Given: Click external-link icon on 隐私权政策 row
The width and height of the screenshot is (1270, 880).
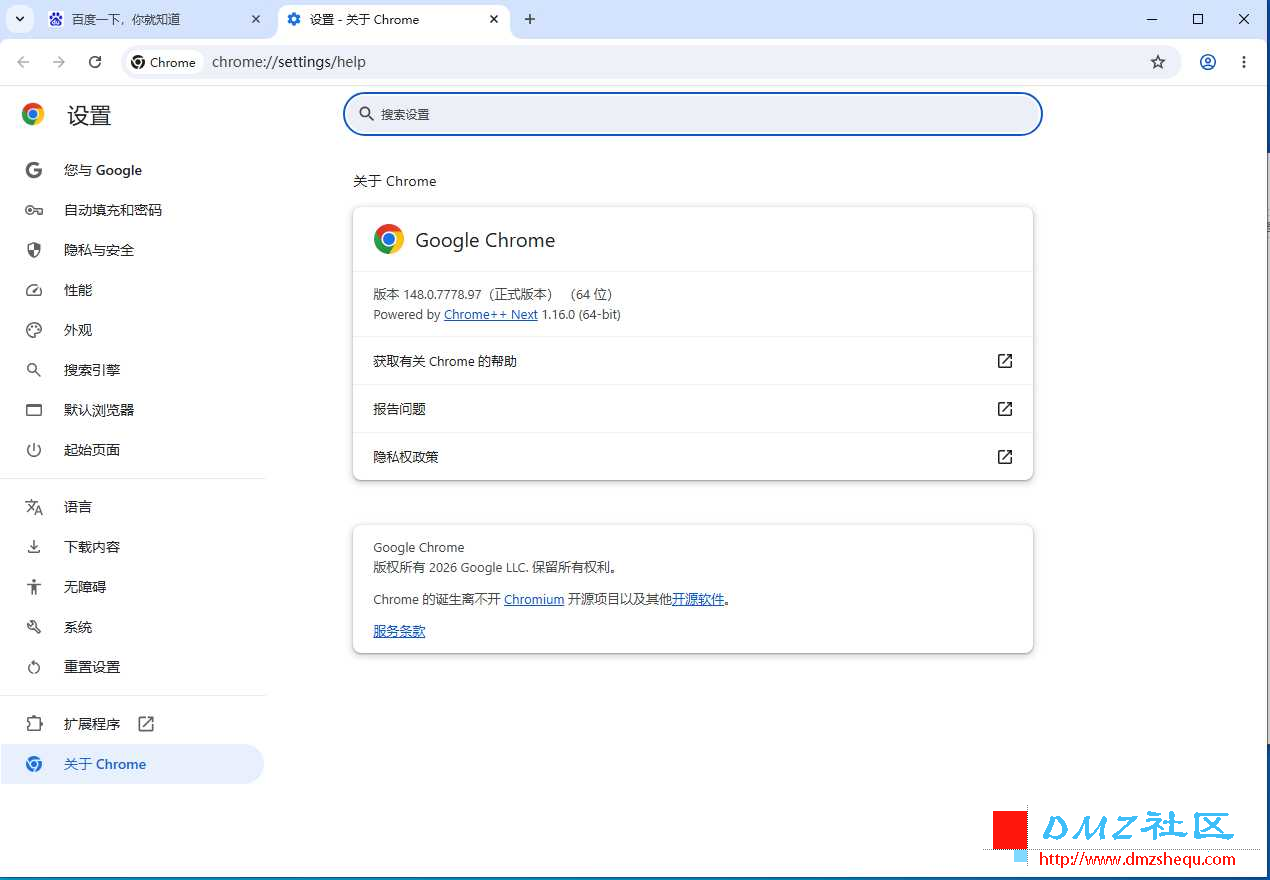Looking at the screenshot, I should click(1005, 457).
